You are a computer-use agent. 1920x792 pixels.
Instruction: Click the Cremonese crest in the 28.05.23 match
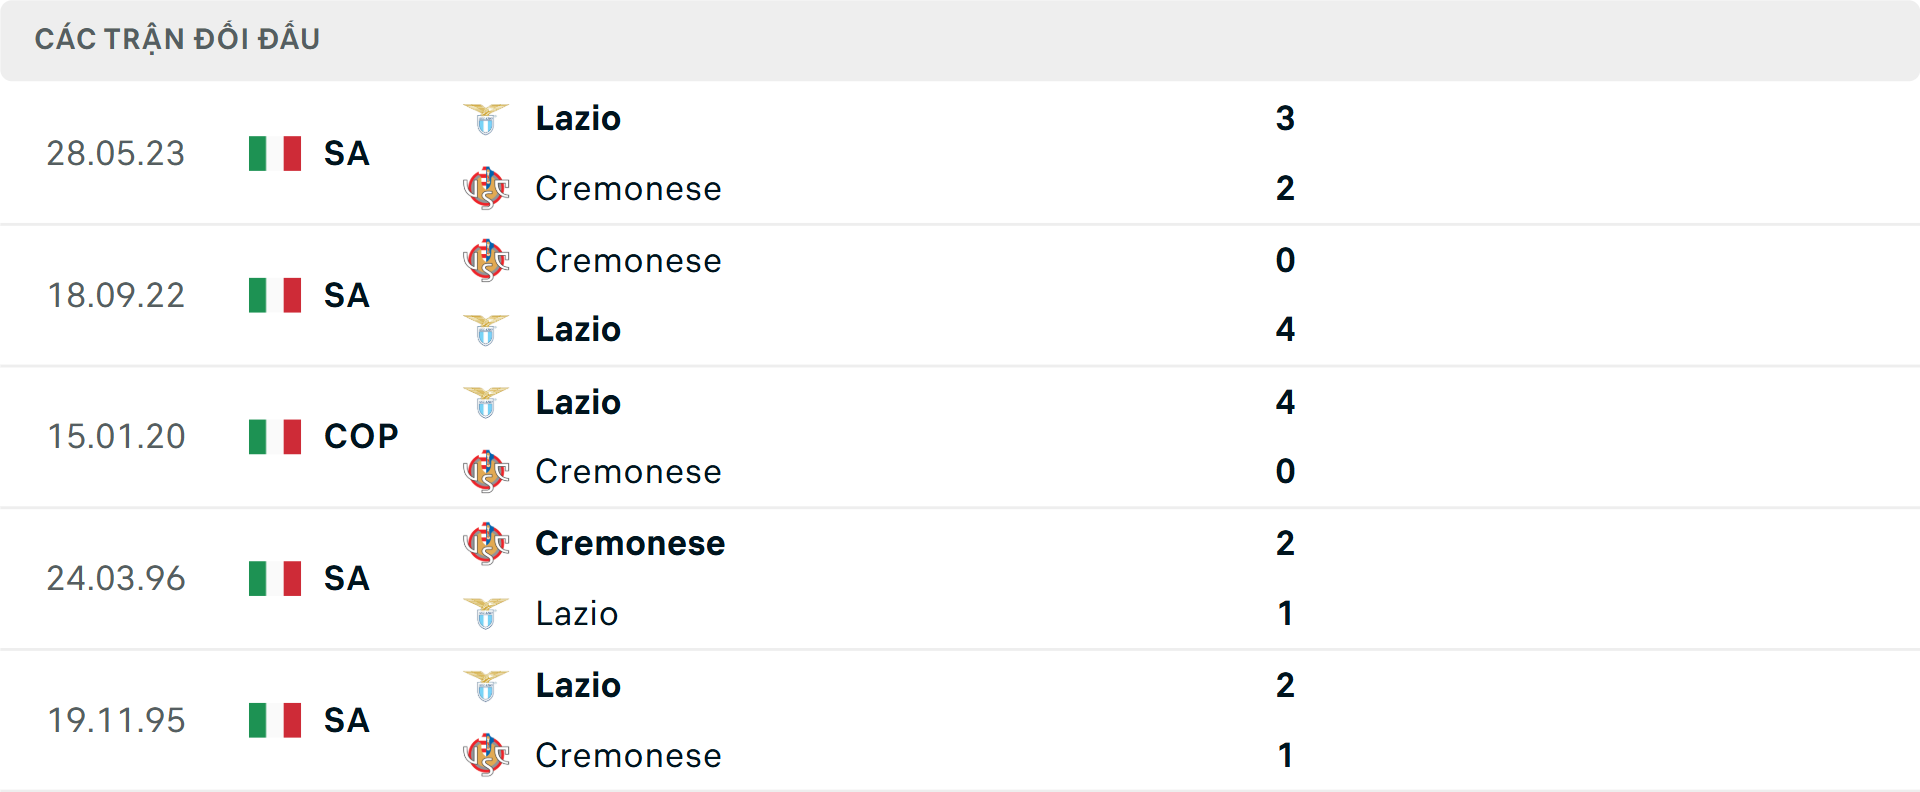point(487,188)
